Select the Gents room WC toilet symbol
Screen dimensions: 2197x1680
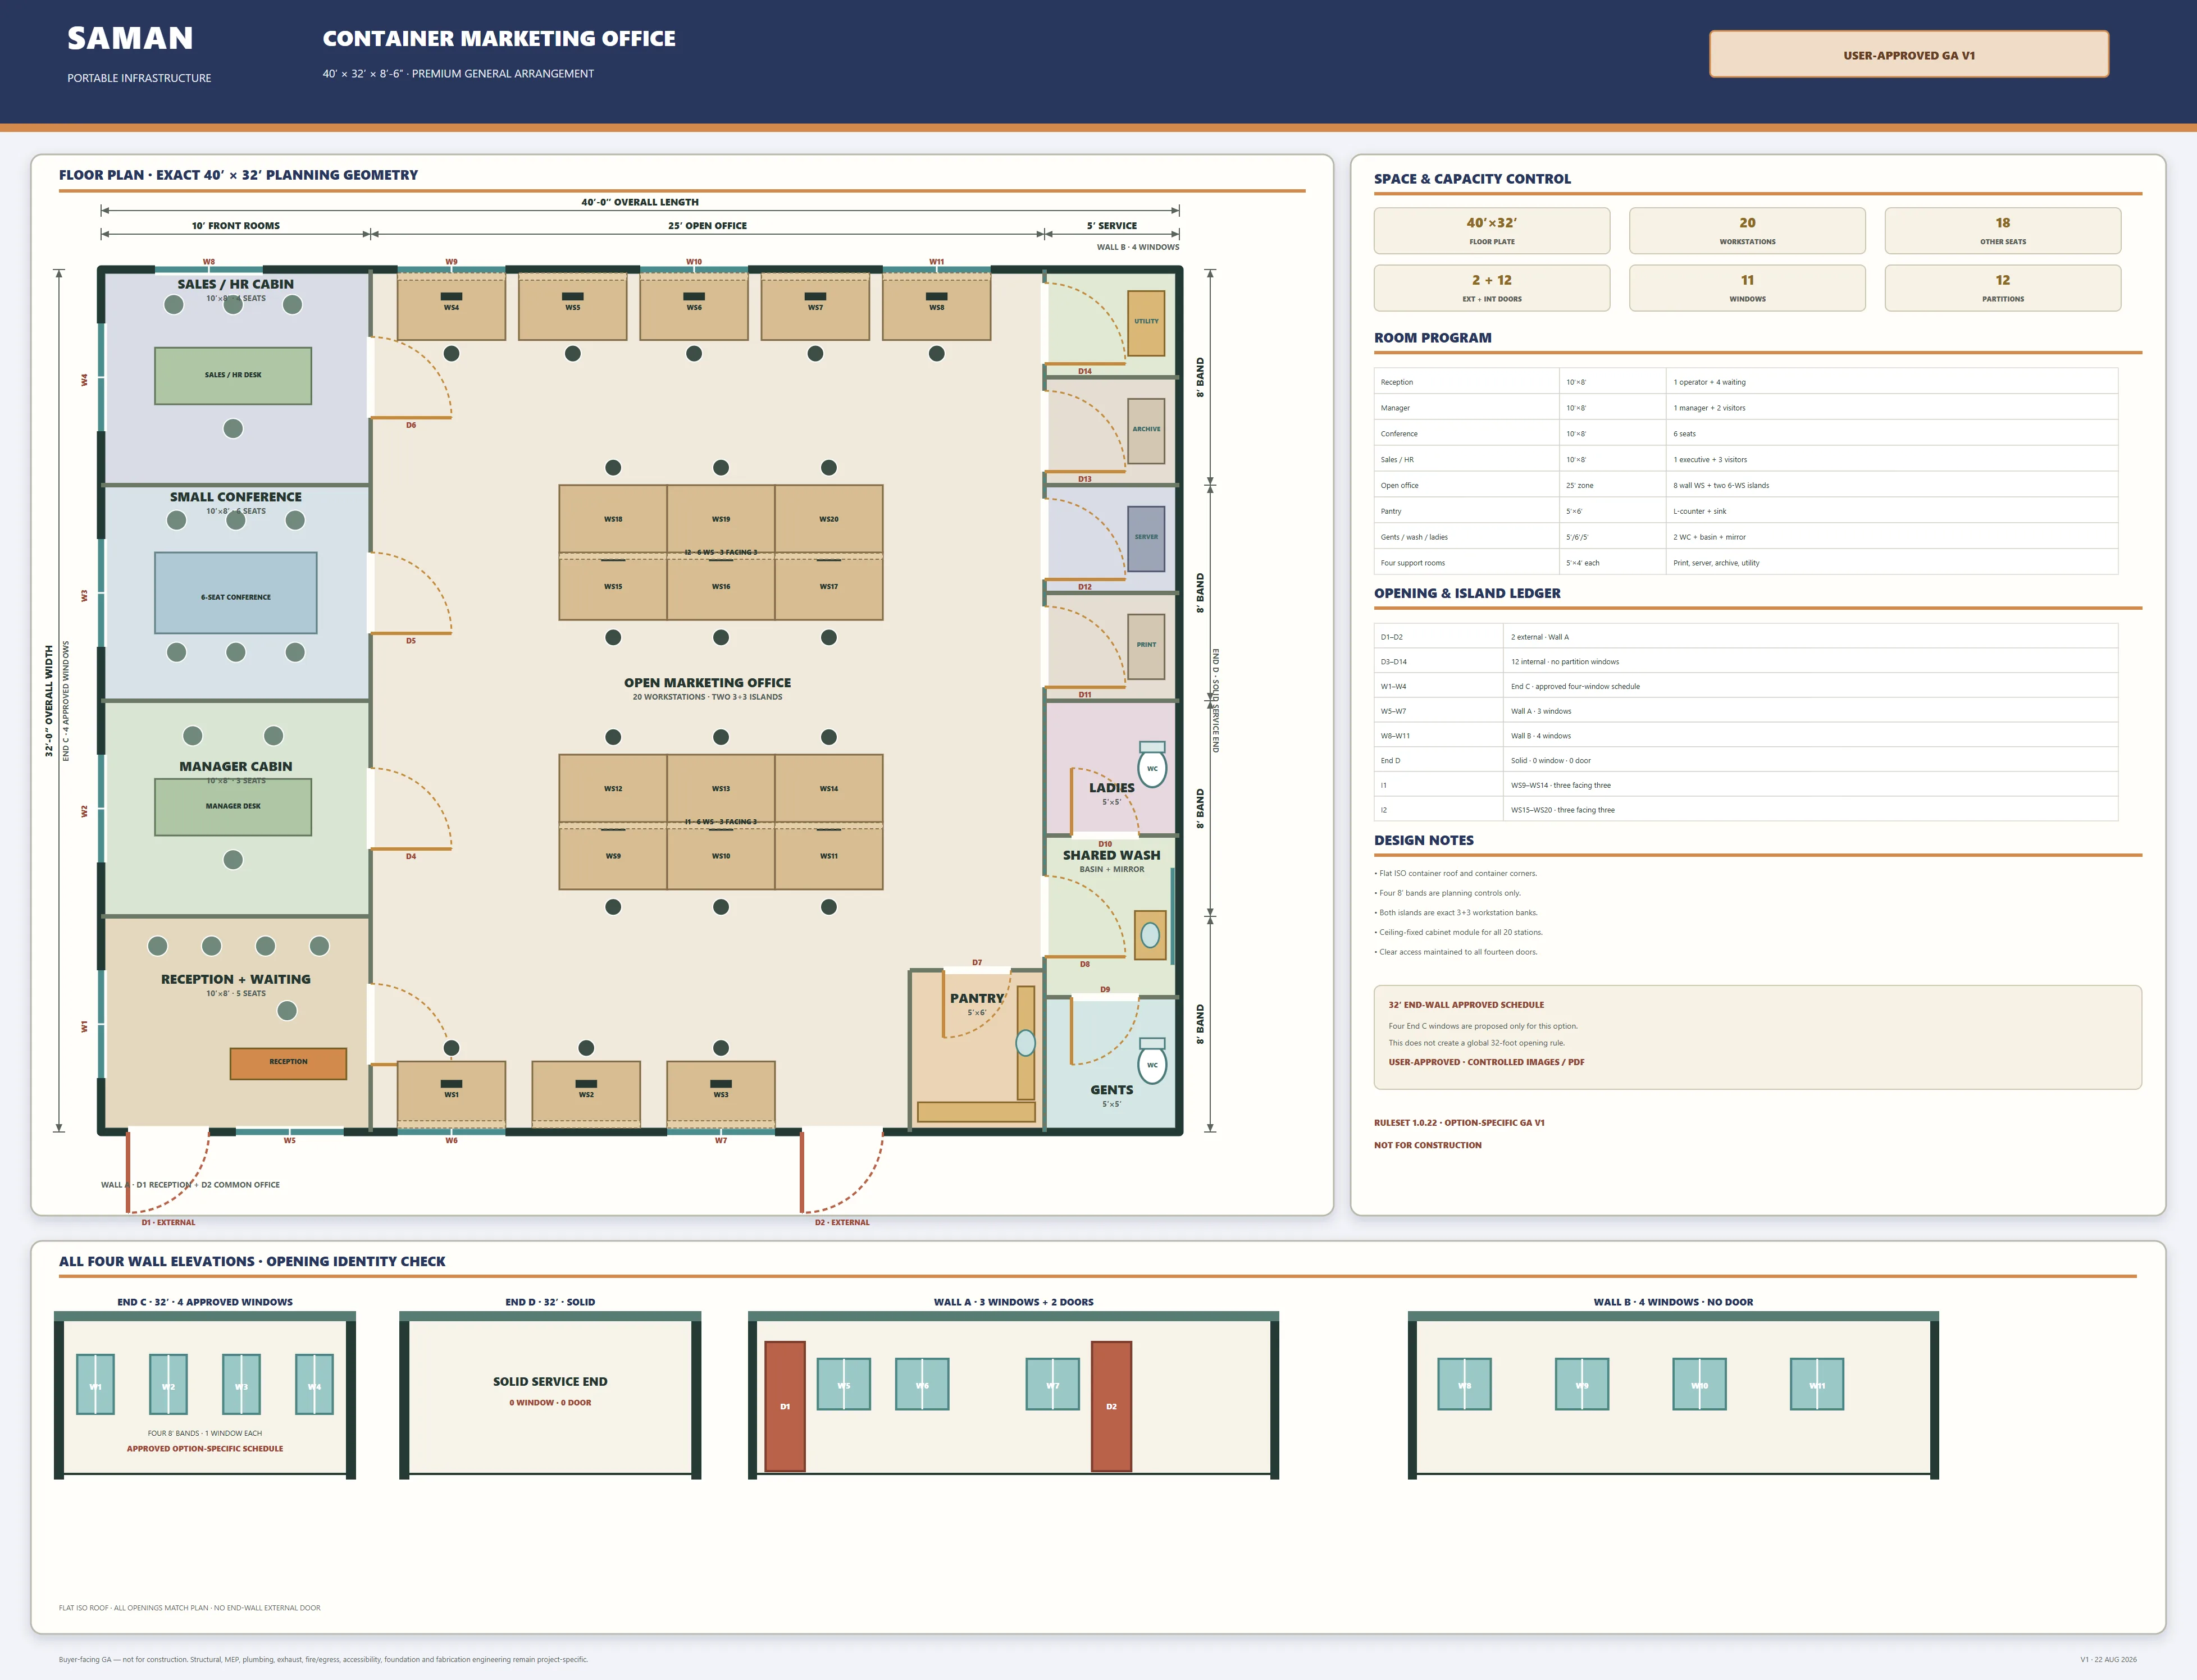pos(1152,1061)
